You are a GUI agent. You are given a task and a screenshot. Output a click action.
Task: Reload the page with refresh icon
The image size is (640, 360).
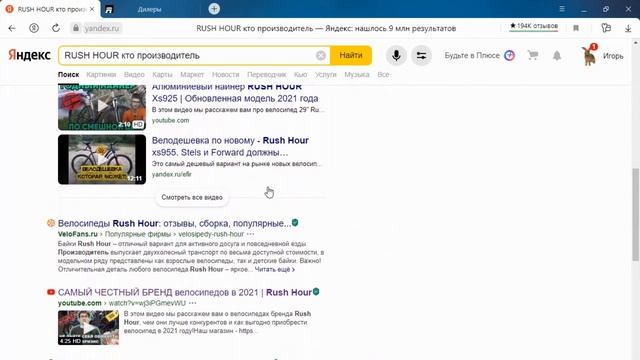pyautogui.click(x=56, y=28)
